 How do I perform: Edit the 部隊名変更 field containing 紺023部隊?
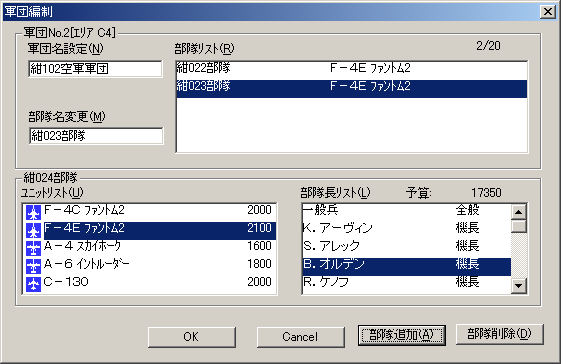click(x=96, y=136)
